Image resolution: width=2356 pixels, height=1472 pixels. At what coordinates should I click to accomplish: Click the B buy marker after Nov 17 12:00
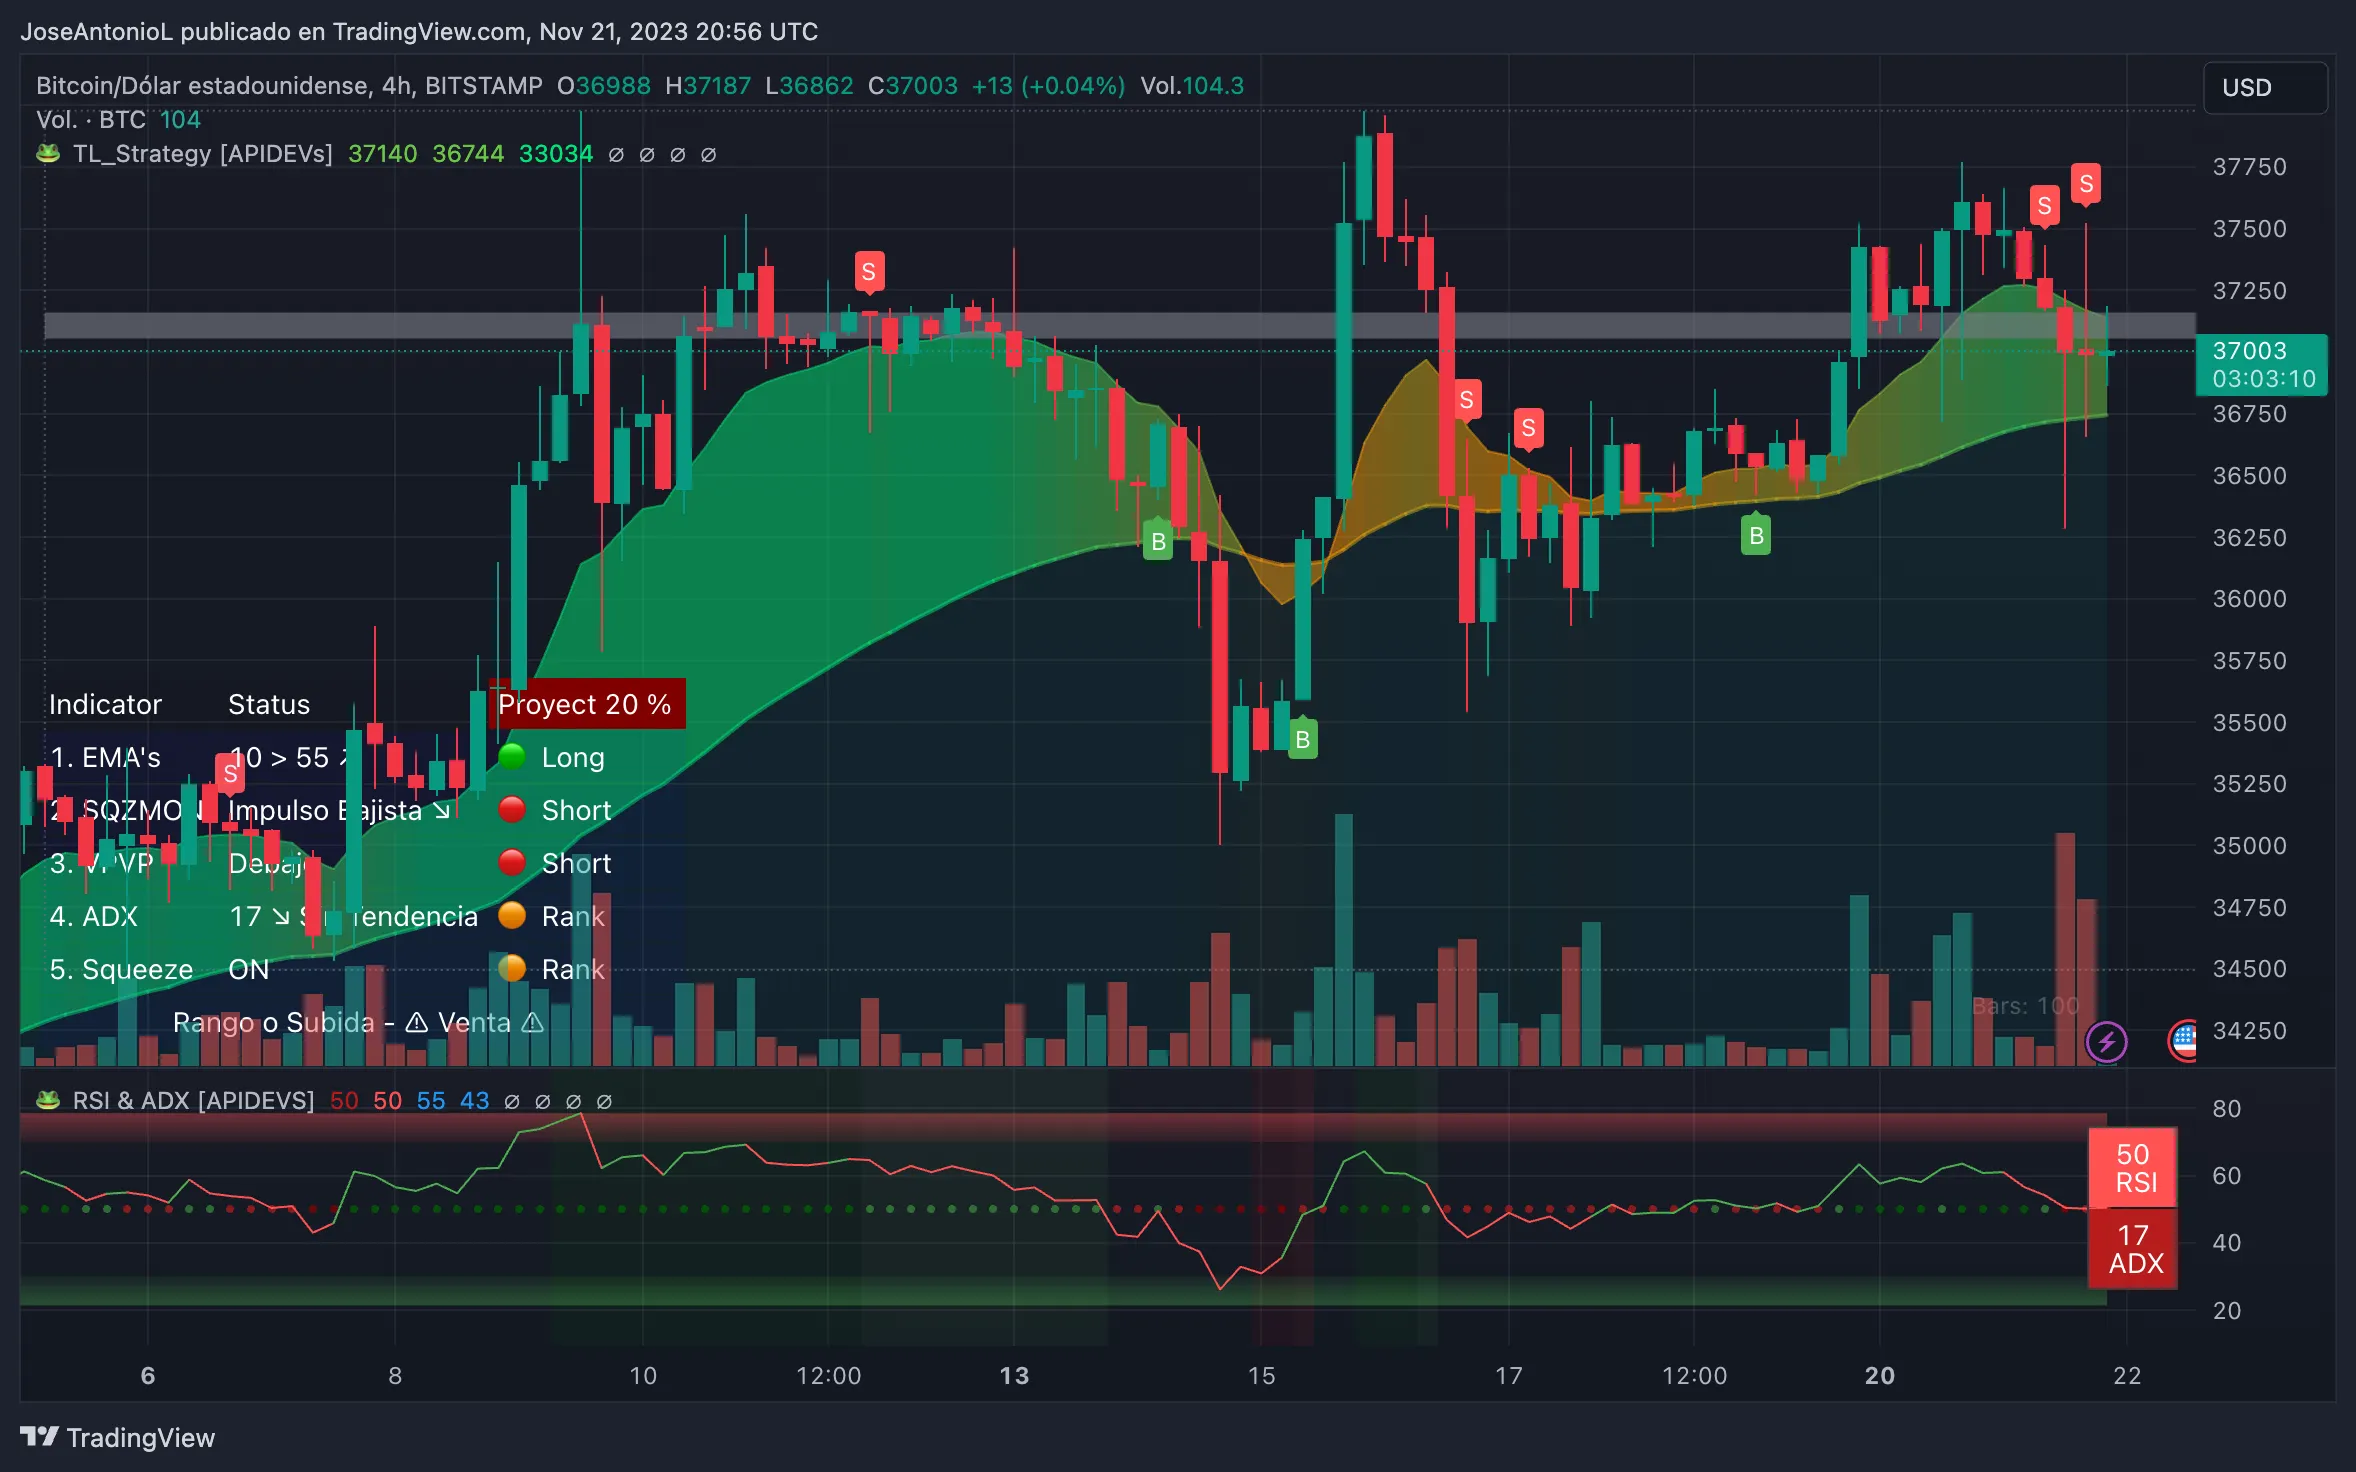1755,536
